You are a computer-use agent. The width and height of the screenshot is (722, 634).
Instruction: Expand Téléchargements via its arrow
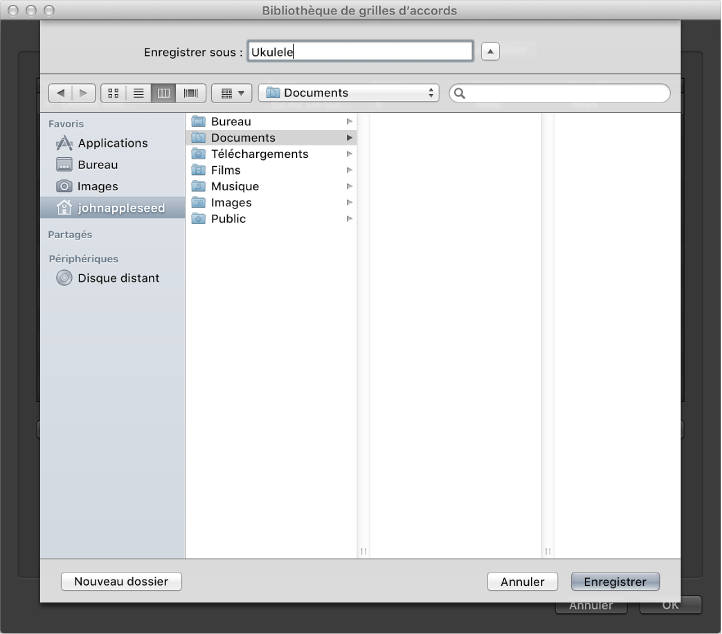pos(349,154)
